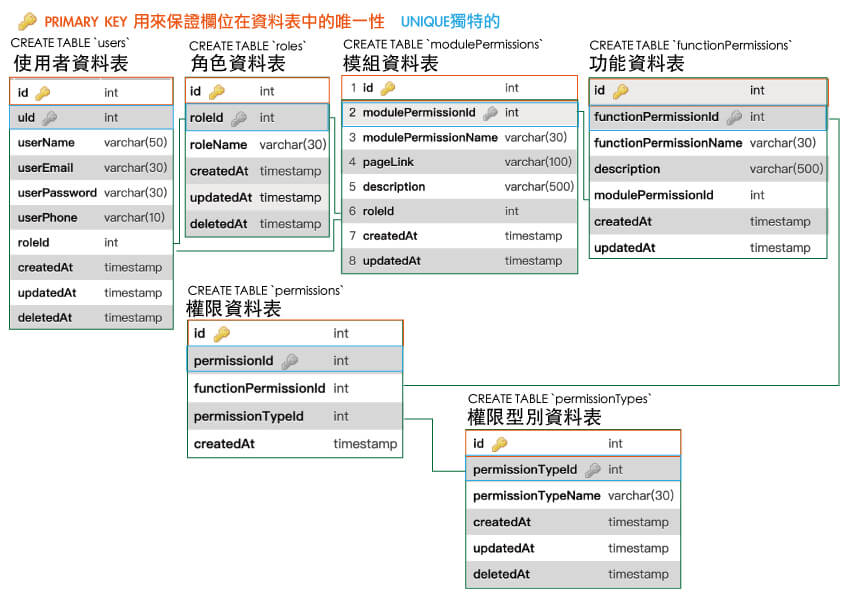This screenshot has width=842, height=595.
Task: Click the grey key icon next to uId
Action: pyautogui.click(x=49, y=118)
